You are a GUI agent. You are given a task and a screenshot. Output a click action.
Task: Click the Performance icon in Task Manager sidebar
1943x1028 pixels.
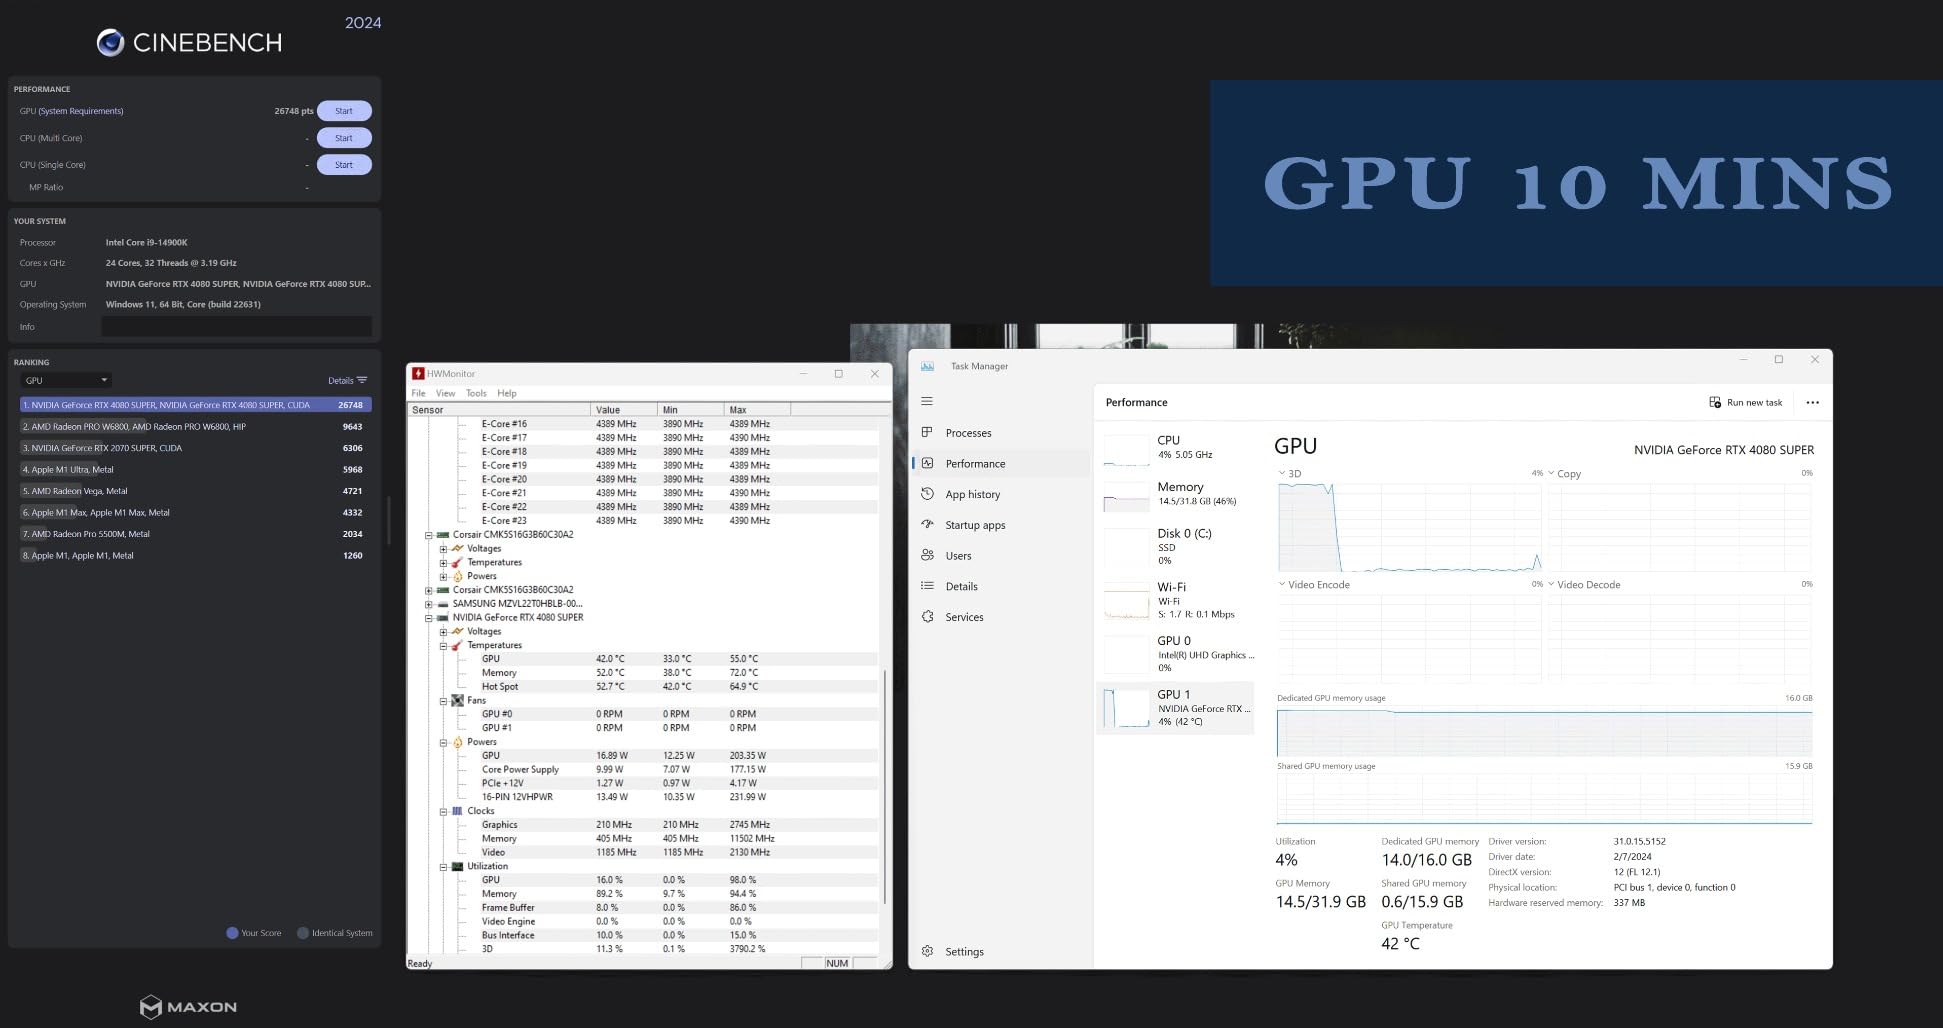927,464
